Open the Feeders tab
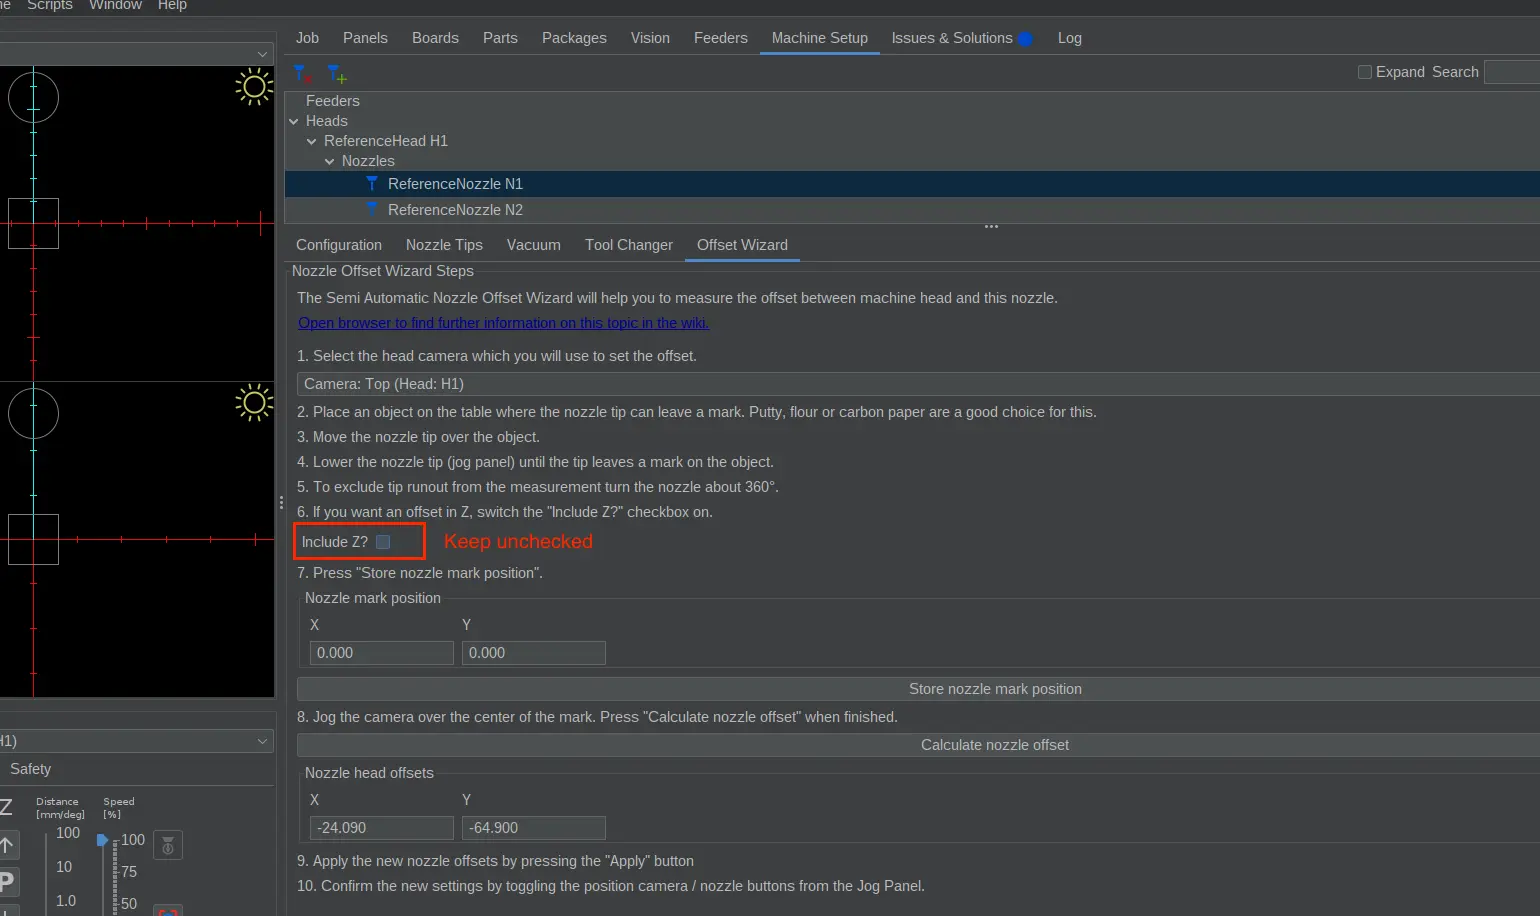This screenshot has height=916, width=1540. coord(720,38)
